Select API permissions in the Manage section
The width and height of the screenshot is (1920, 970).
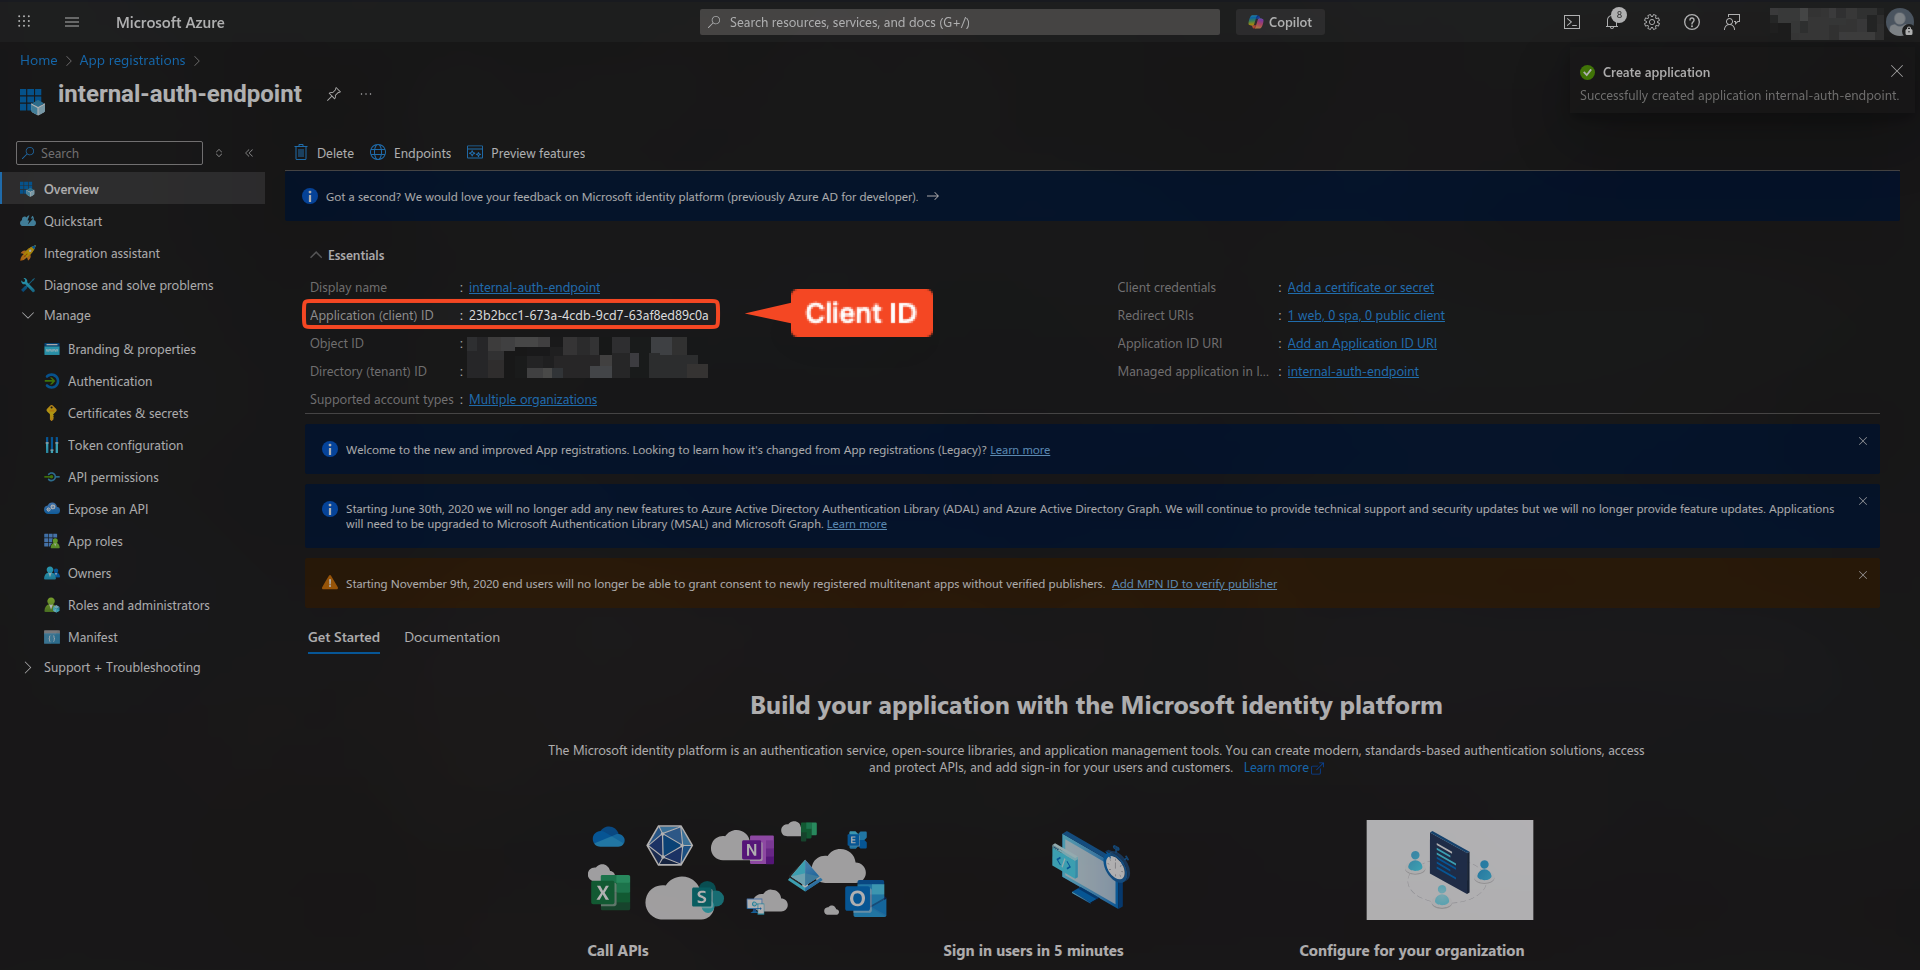[x=113, y=476]
